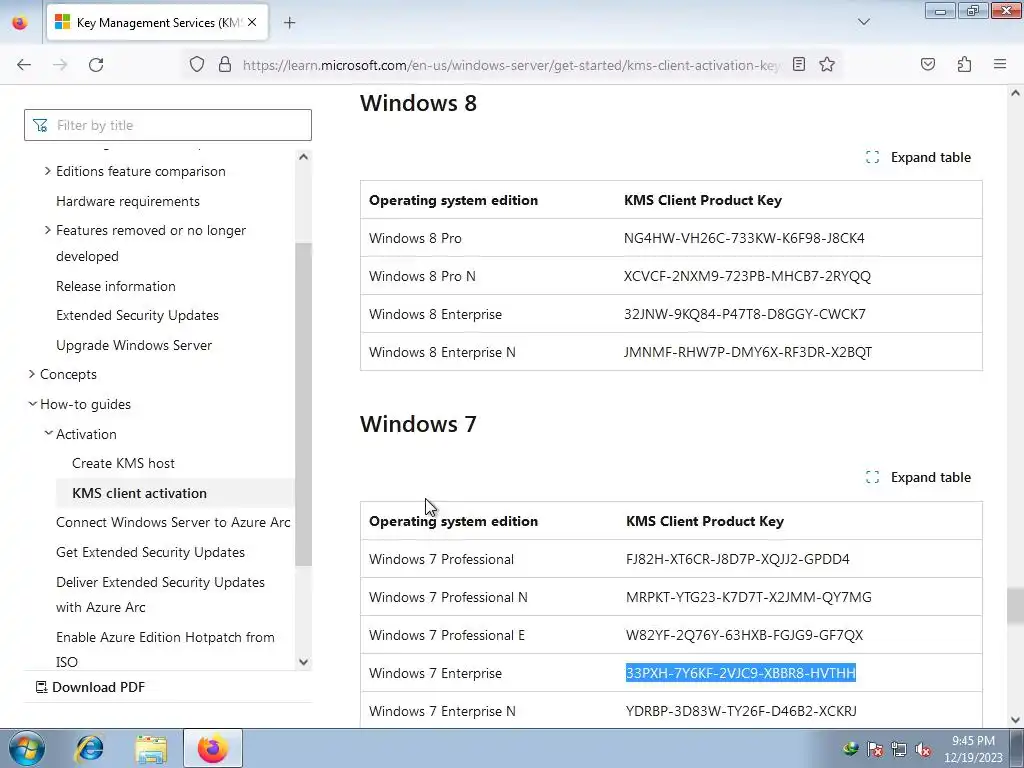This screenshot has height=768, width=1024.
Task: Select the Key Management Services tab
Action: pyautogui.click(x=157, y=23)
